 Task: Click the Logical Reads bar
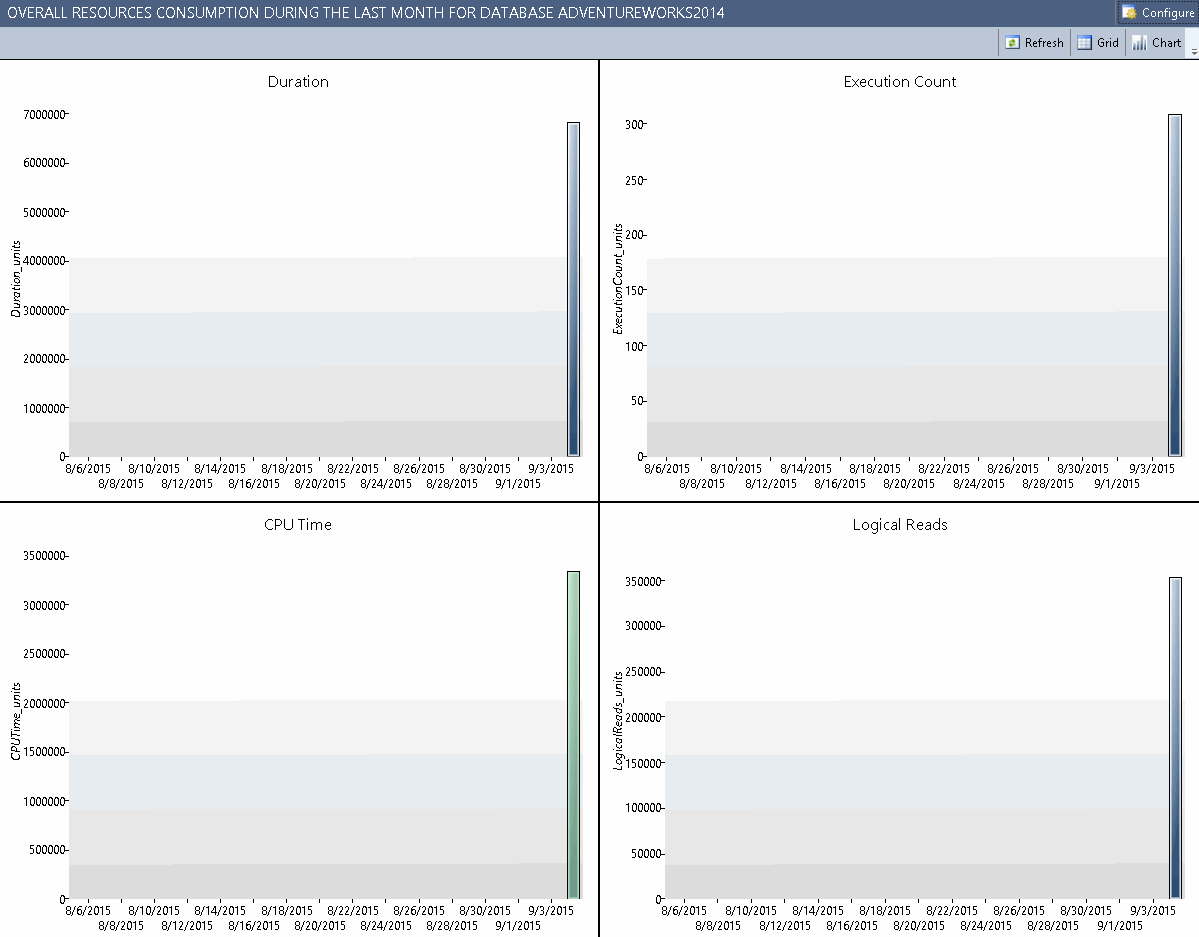[1173, 735]
